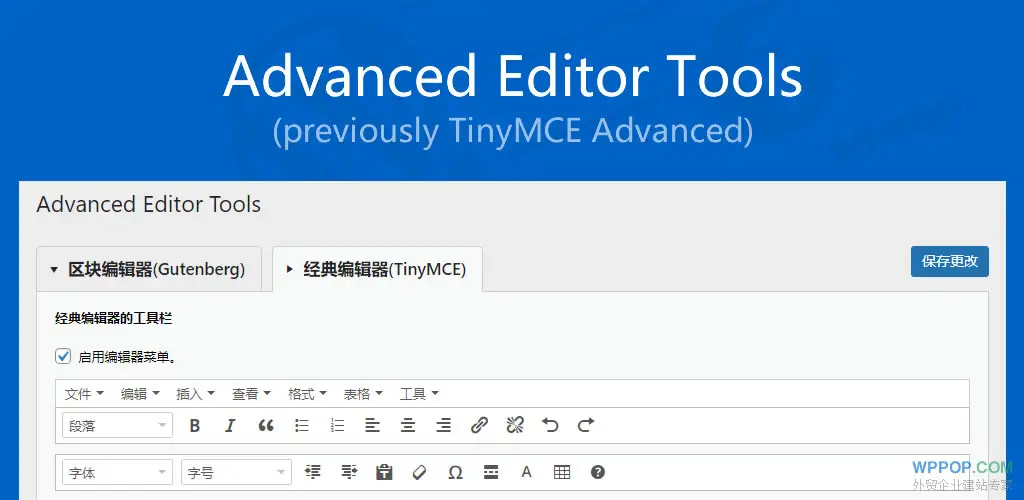Uncheck the 启用编辑器菜单 checkbox
1024x500 pixels.
[63, 356]
